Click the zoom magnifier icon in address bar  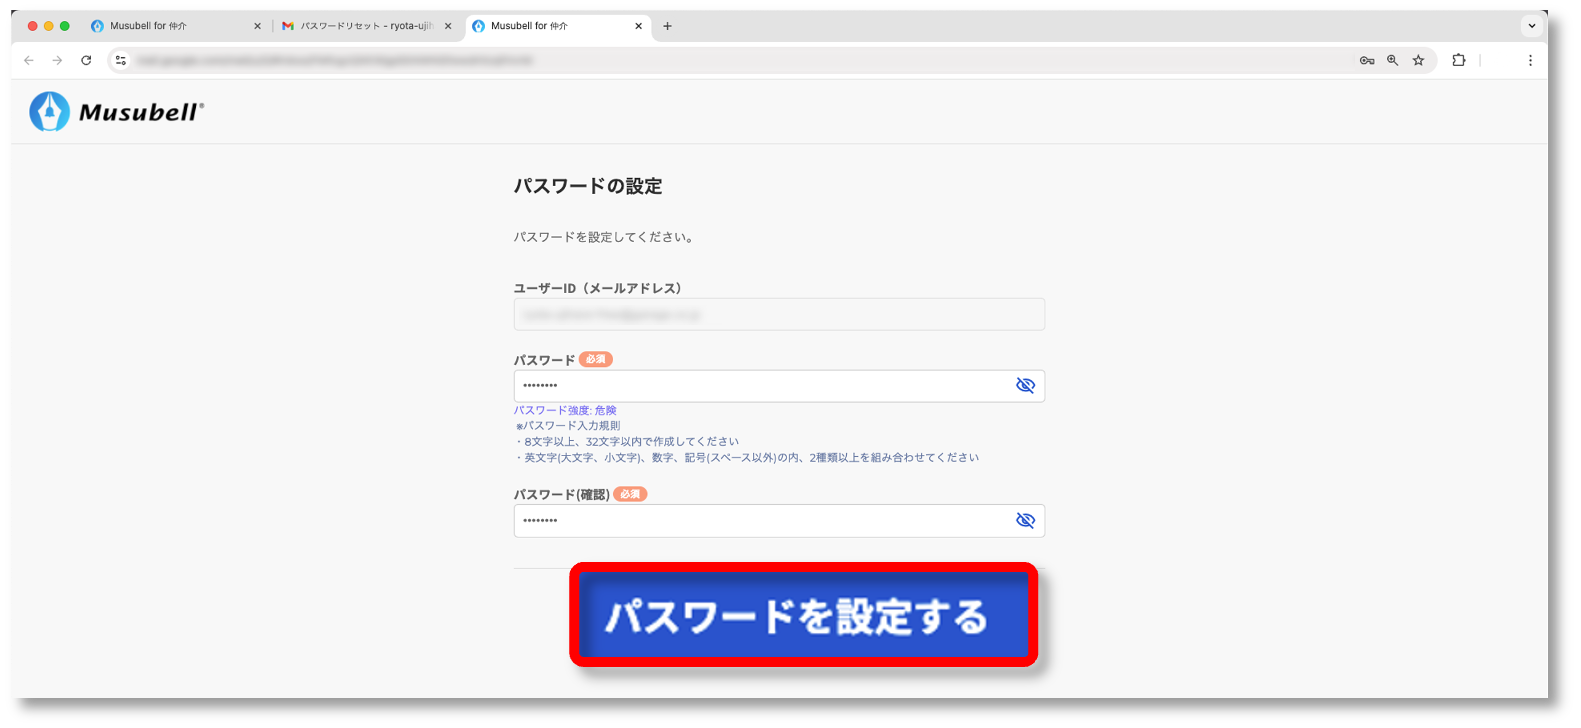[x=1392, y=60]
